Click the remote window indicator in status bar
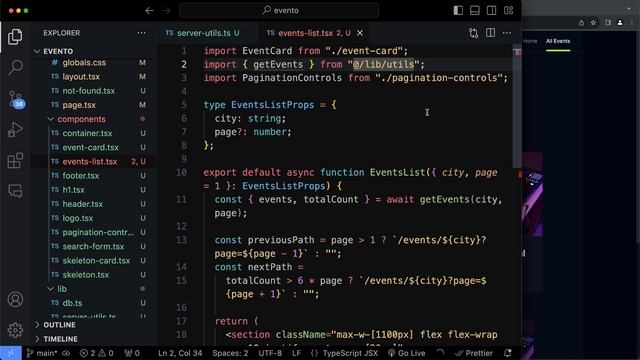640x360 pixels. coord(11,353)
